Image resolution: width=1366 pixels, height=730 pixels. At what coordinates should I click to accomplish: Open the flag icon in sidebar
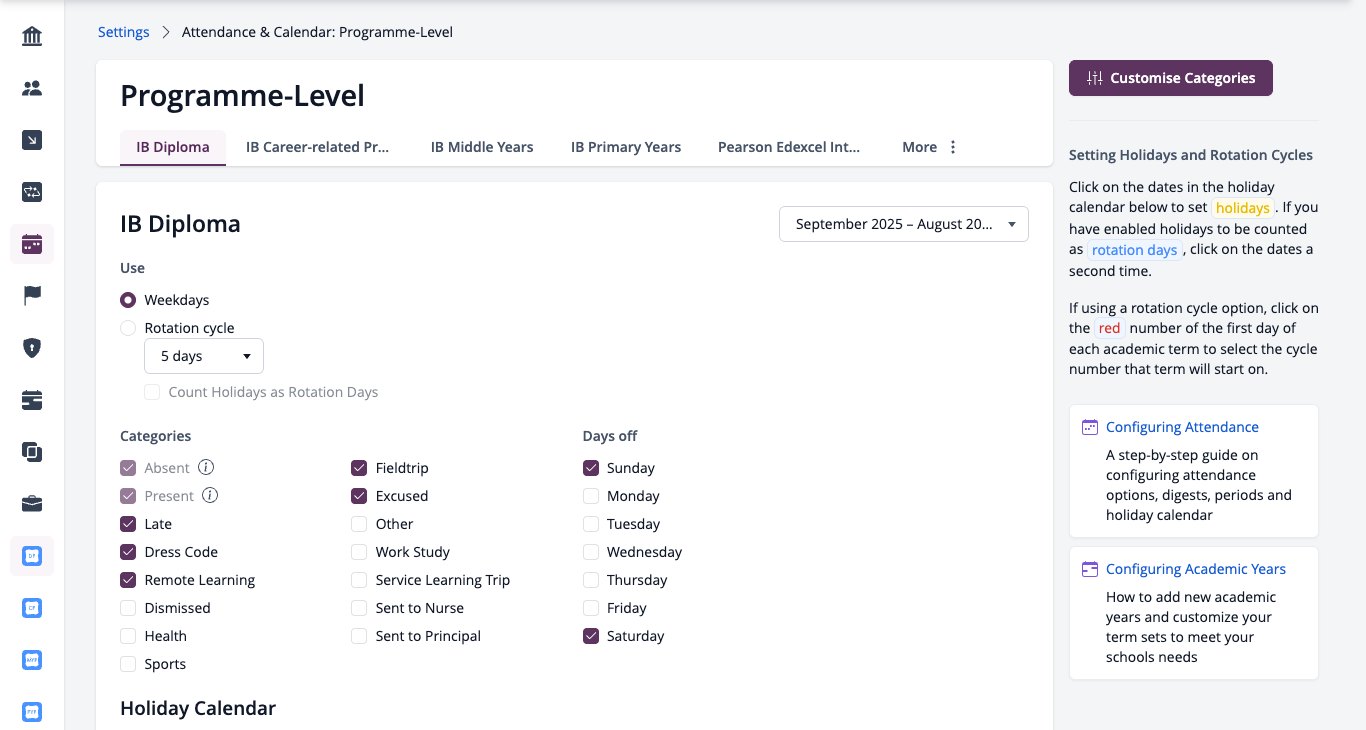pyautogui.click(x=32, y=296)
